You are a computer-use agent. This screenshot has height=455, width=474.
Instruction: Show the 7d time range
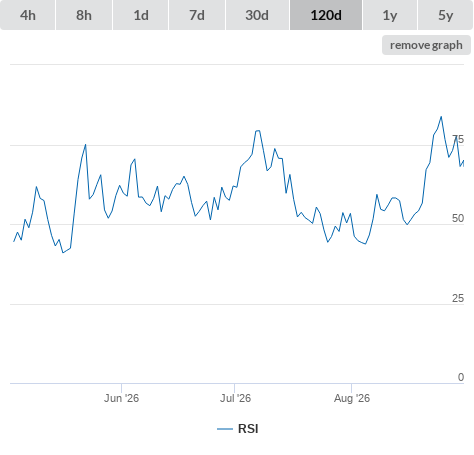[197, 15]
